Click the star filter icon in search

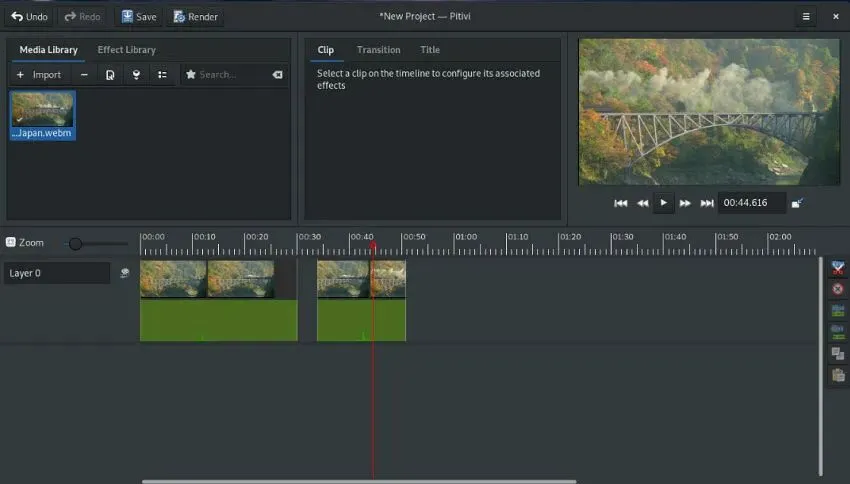point(191,75)
